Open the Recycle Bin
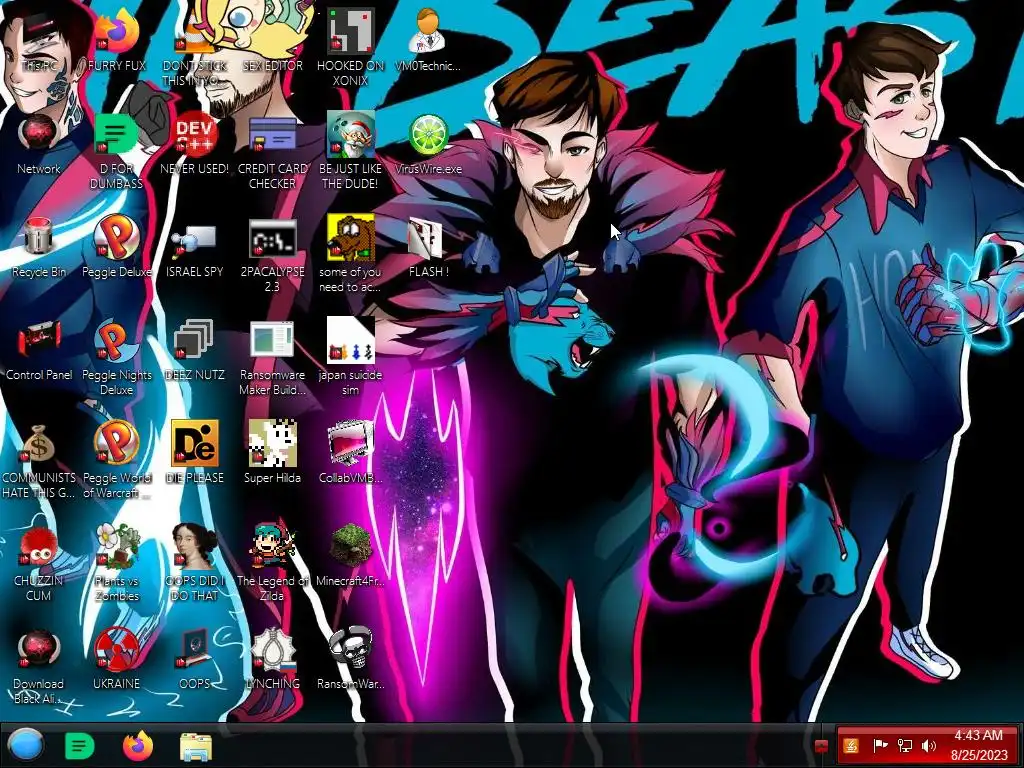Screen dimensions: 1024x768 point(38,247)
